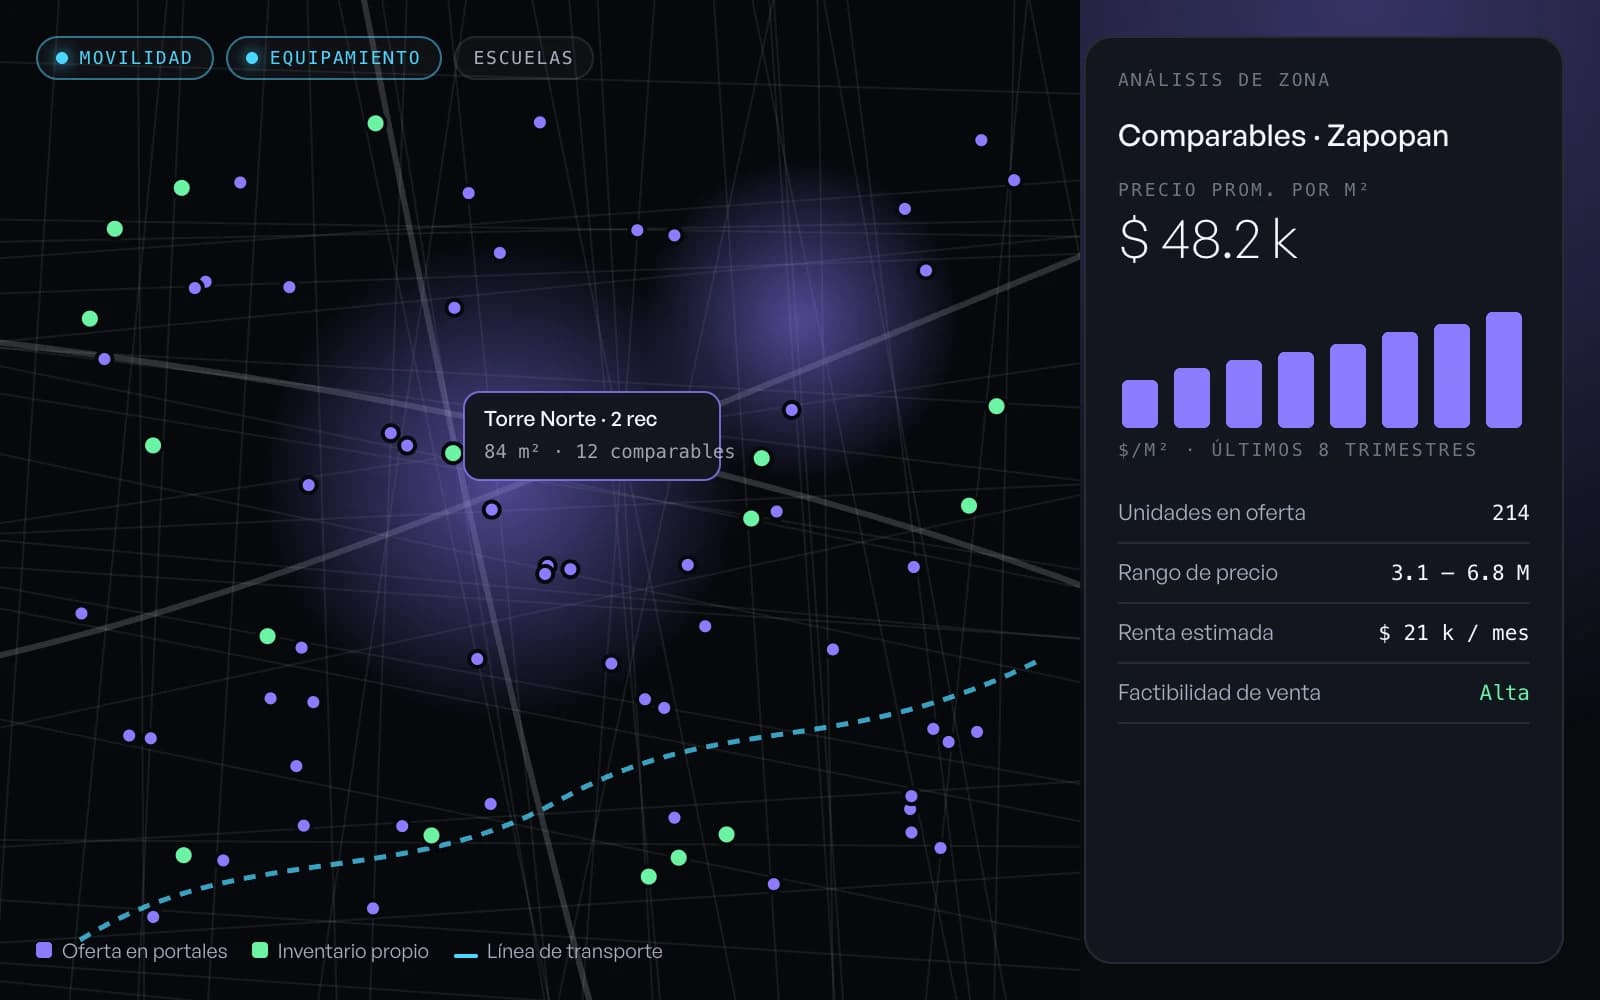Toggle the Movilidad layer chip
Viewport: 1600px width, 1000px height.
pyautogui.click(x=125, y=58)
